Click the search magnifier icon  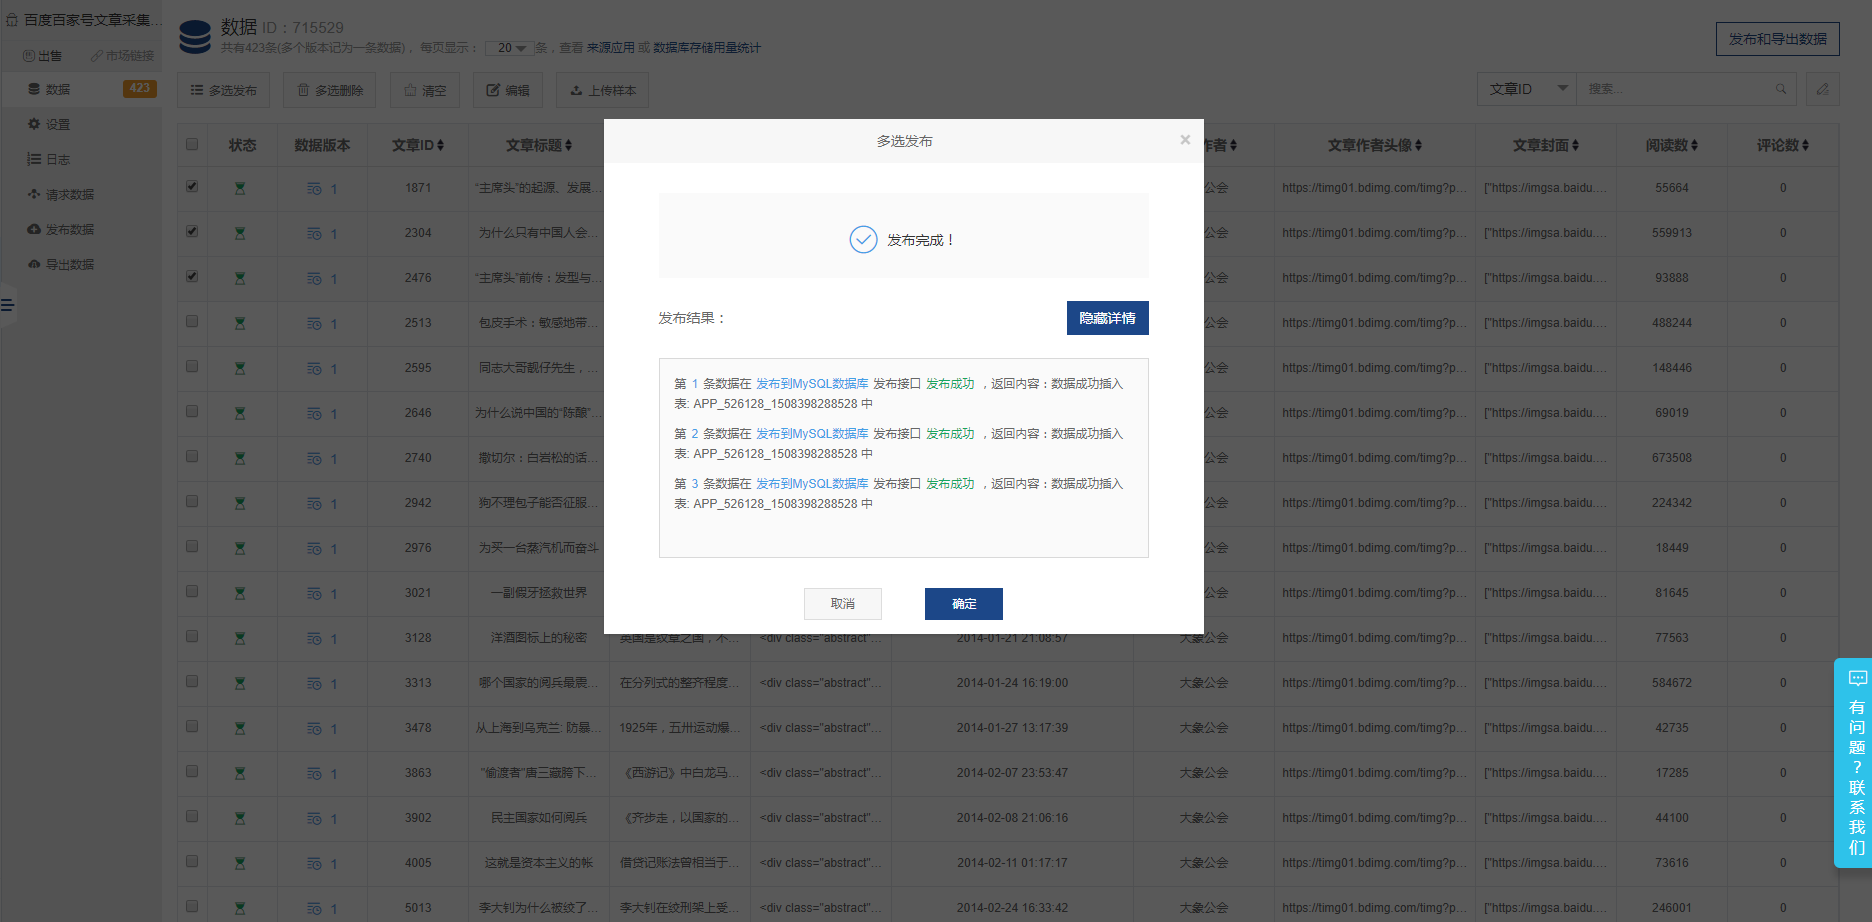(1781, 89)
